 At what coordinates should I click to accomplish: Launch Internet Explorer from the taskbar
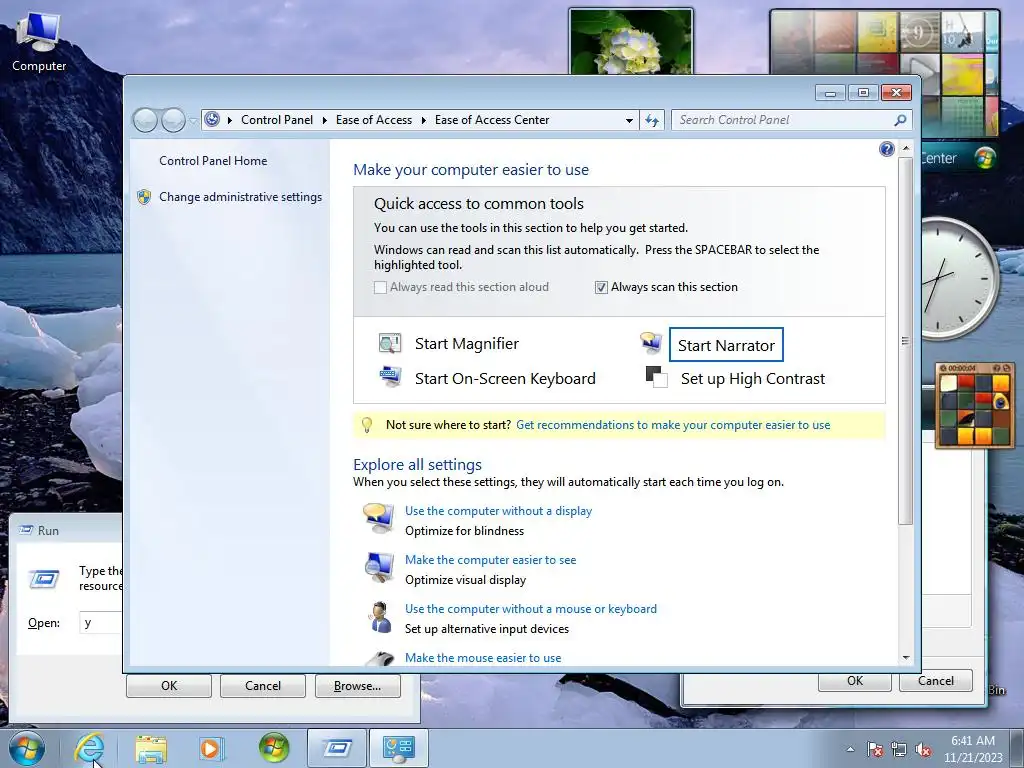[x=89, y=748]
